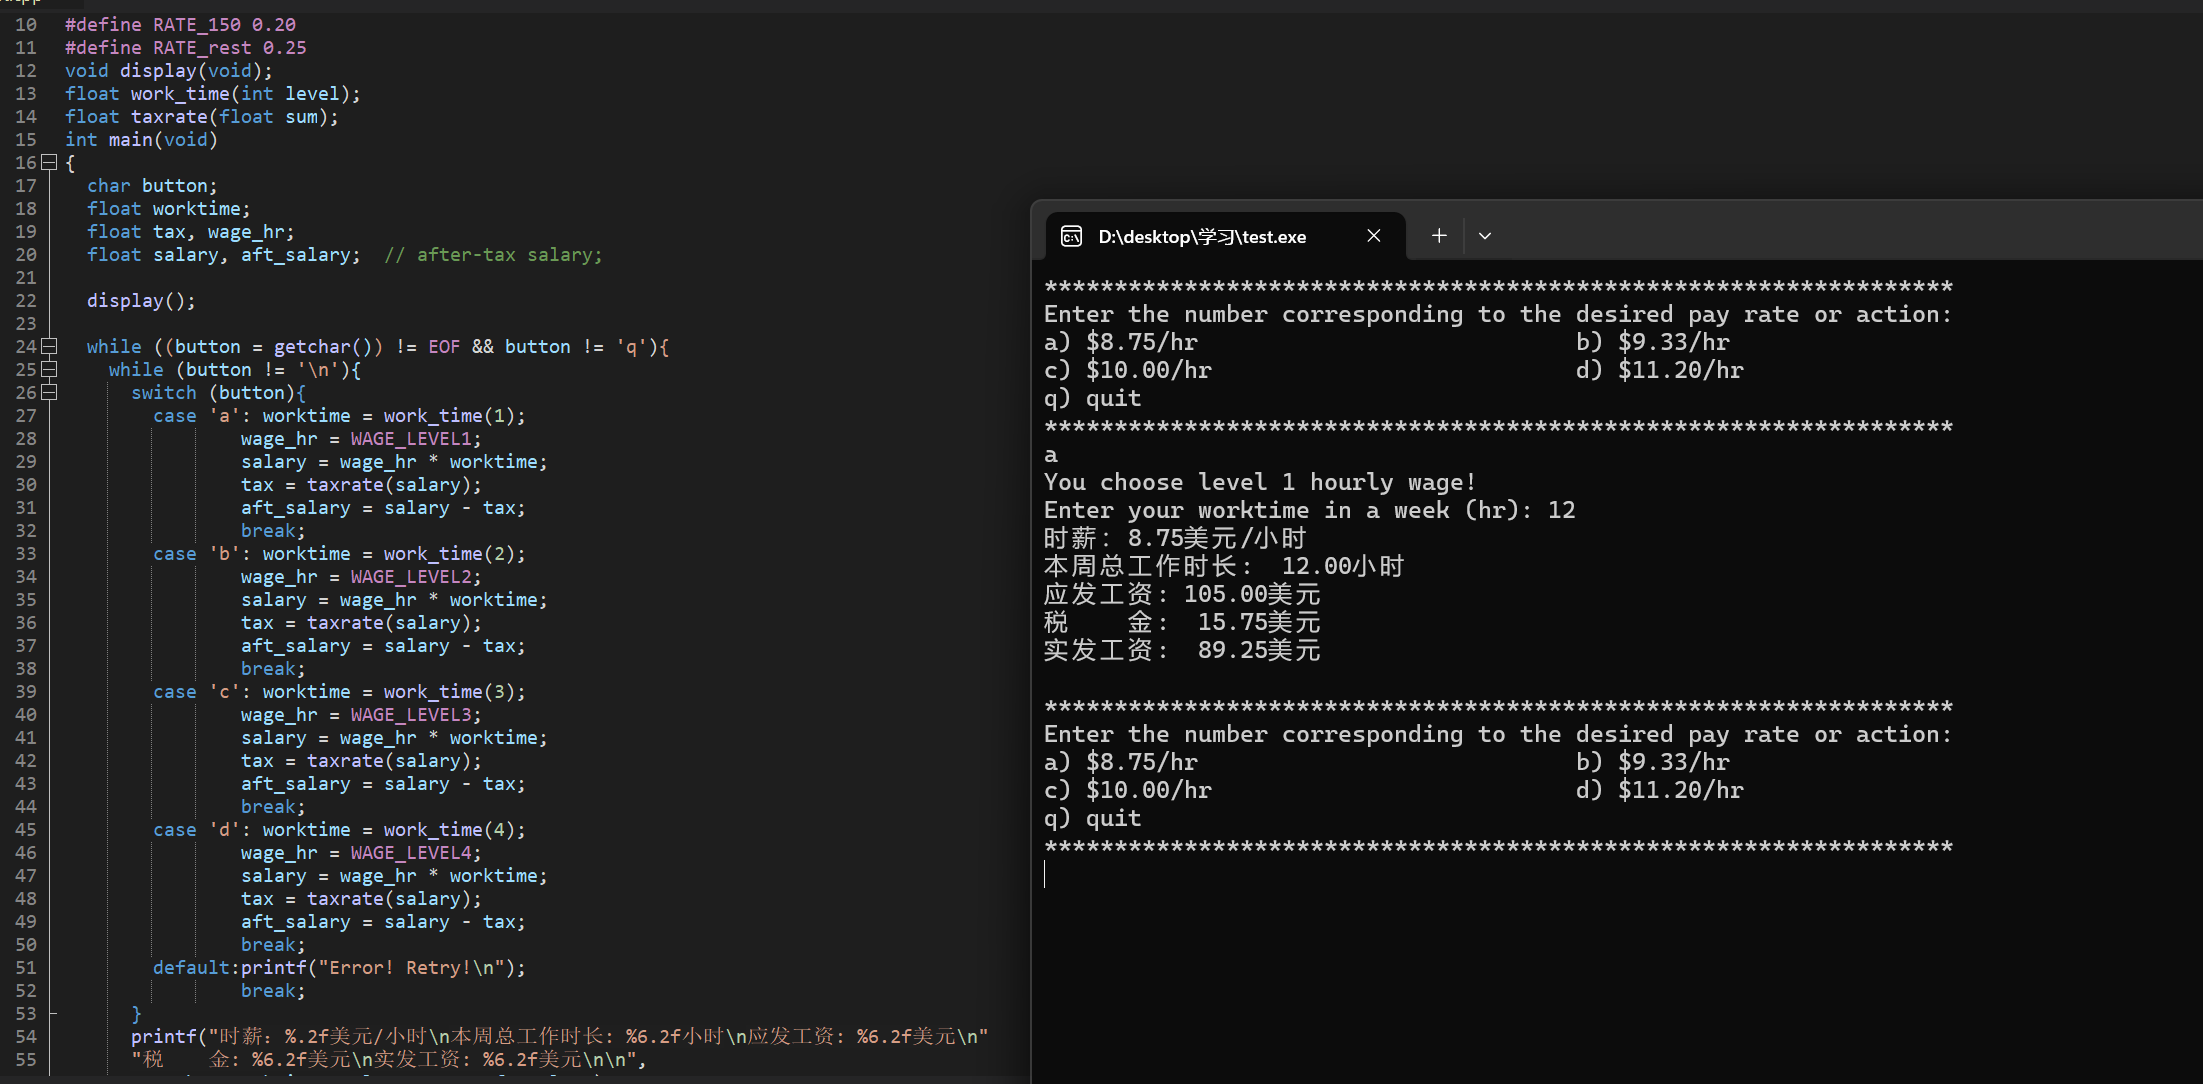Click the 'int main(void)' line

pyautogui.click(x=141, y=139)
